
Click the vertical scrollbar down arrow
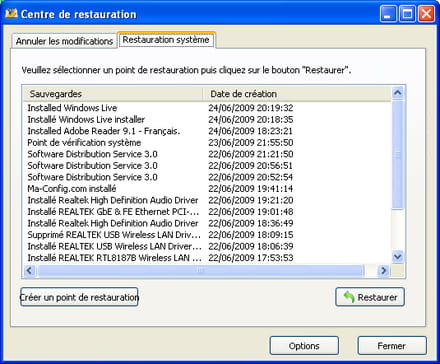(x=397, y=257)
